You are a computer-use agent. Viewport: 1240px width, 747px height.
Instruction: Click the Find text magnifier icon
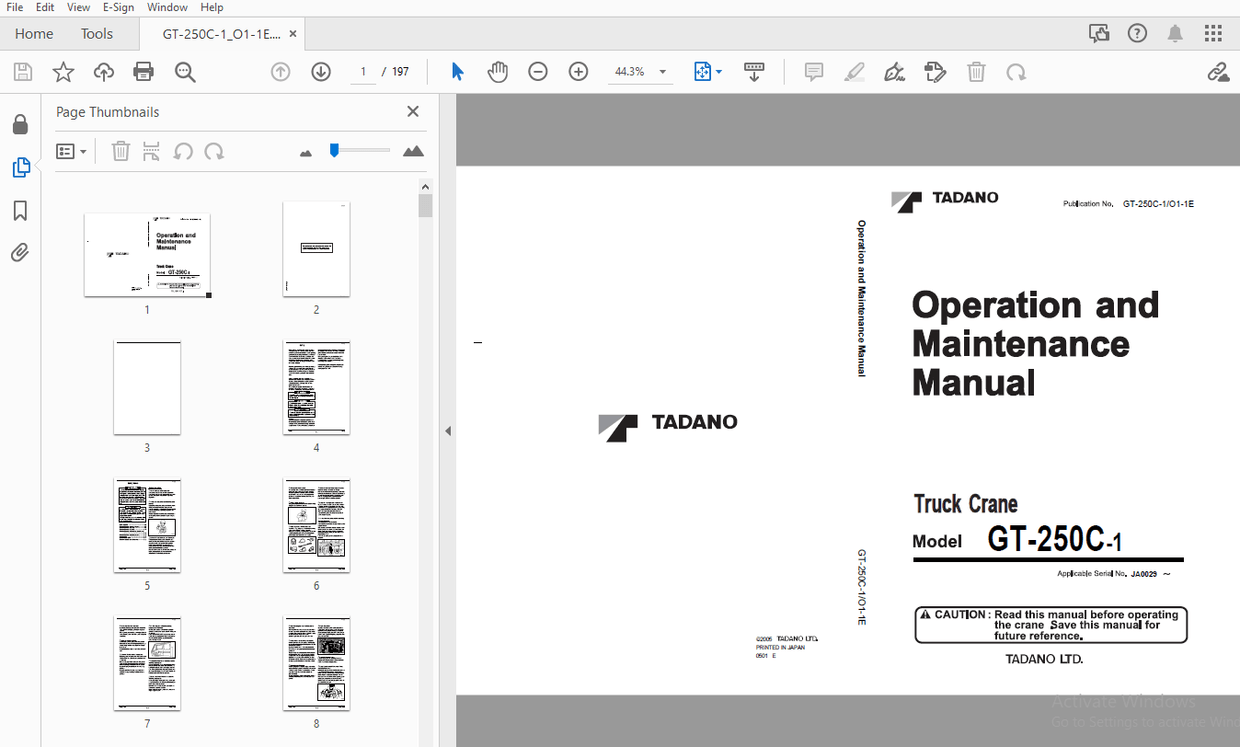pos(184,71)
